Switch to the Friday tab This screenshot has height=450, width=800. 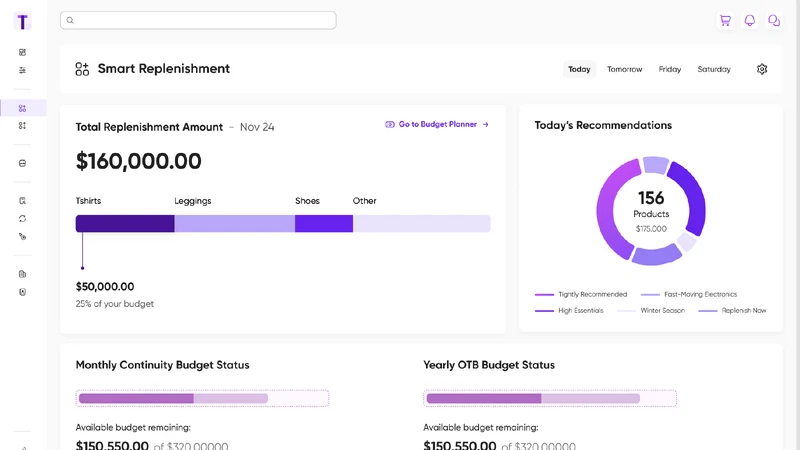[669, 69]
